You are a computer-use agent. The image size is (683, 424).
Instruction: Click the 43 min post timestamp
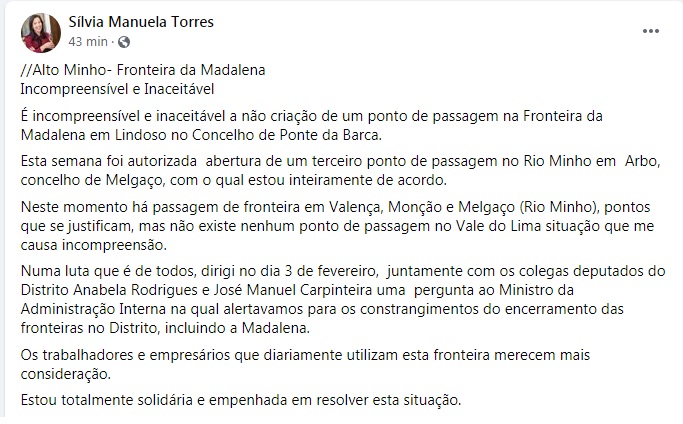88,41
